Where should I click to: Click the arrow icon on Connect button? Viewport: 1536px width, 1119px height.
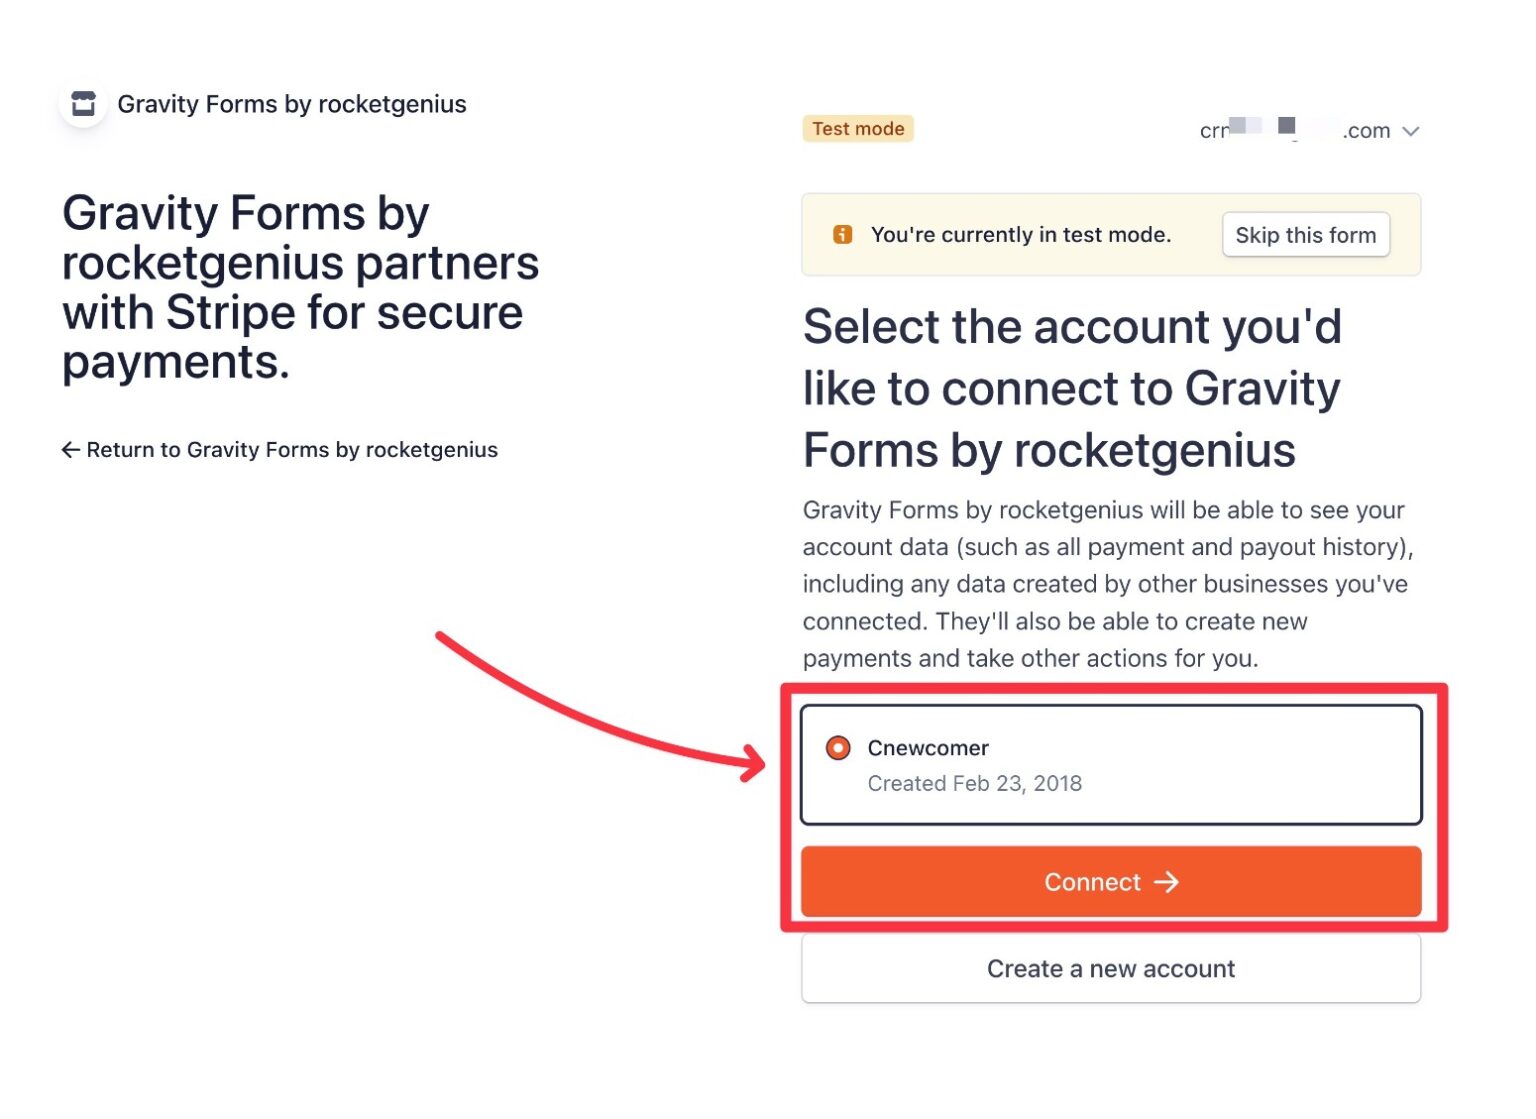click(1166, 882)
